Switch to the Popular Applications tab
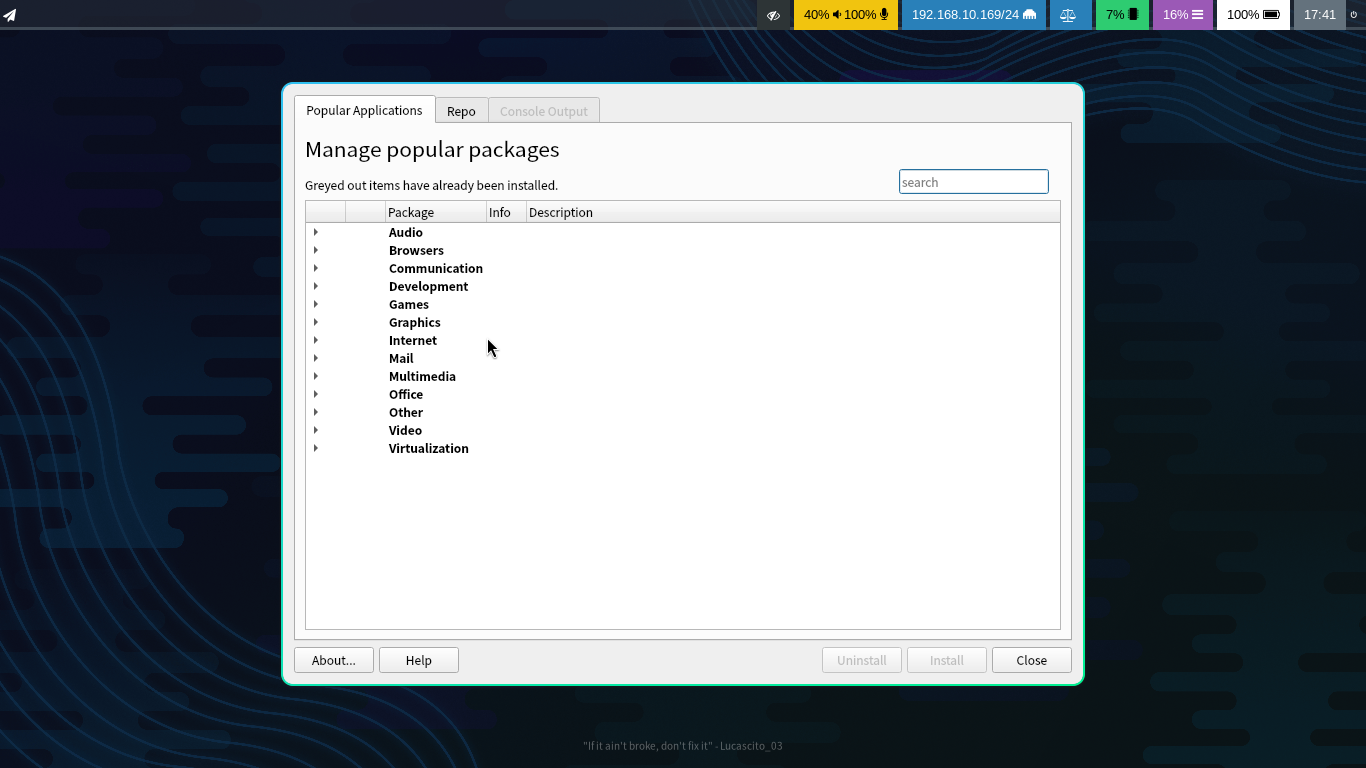This screenshot has width=1366, height=768. [364, 110]
